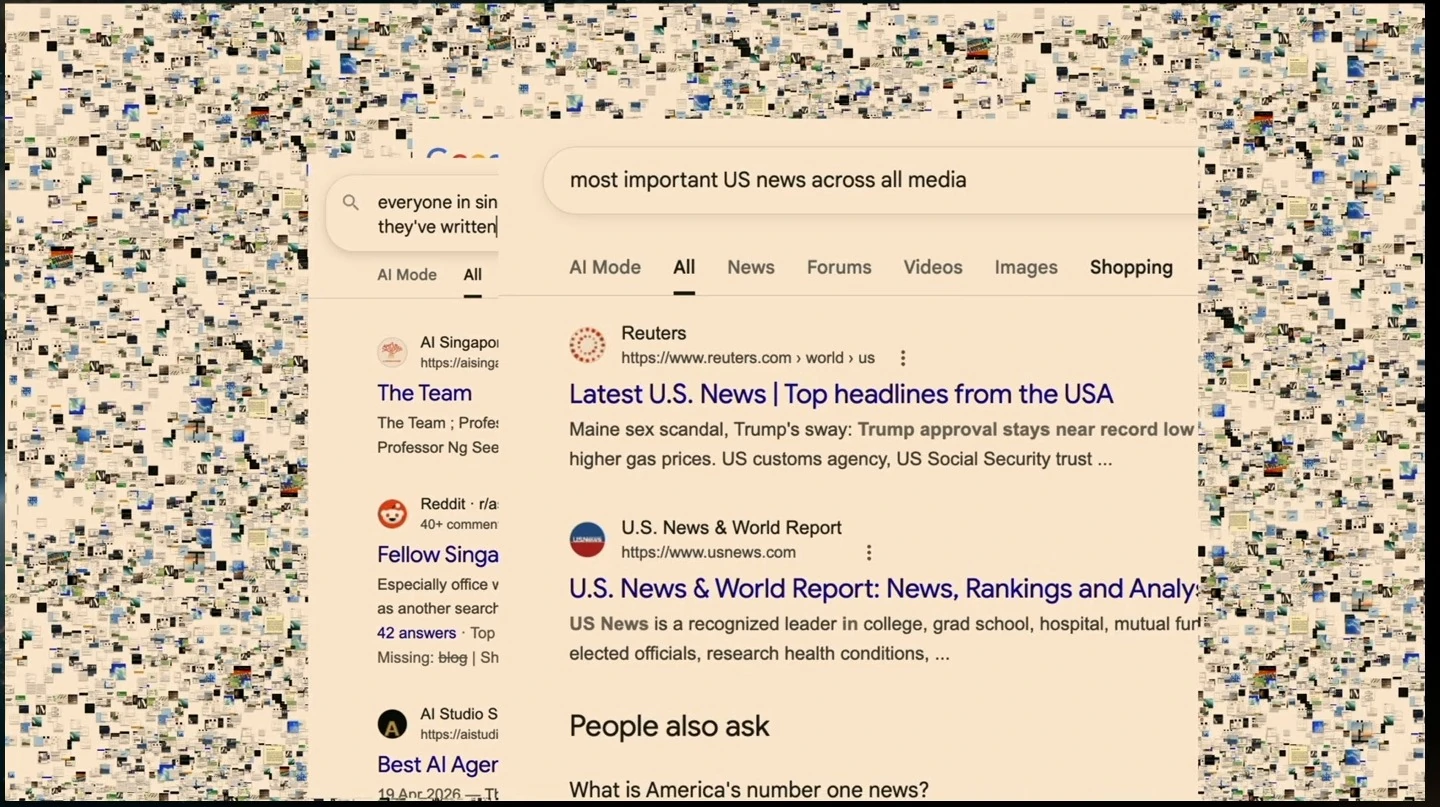Switch to the Images tab
Viewport: 1440px width, 807px height.
pyautogui.click(x=1026, y=267)
